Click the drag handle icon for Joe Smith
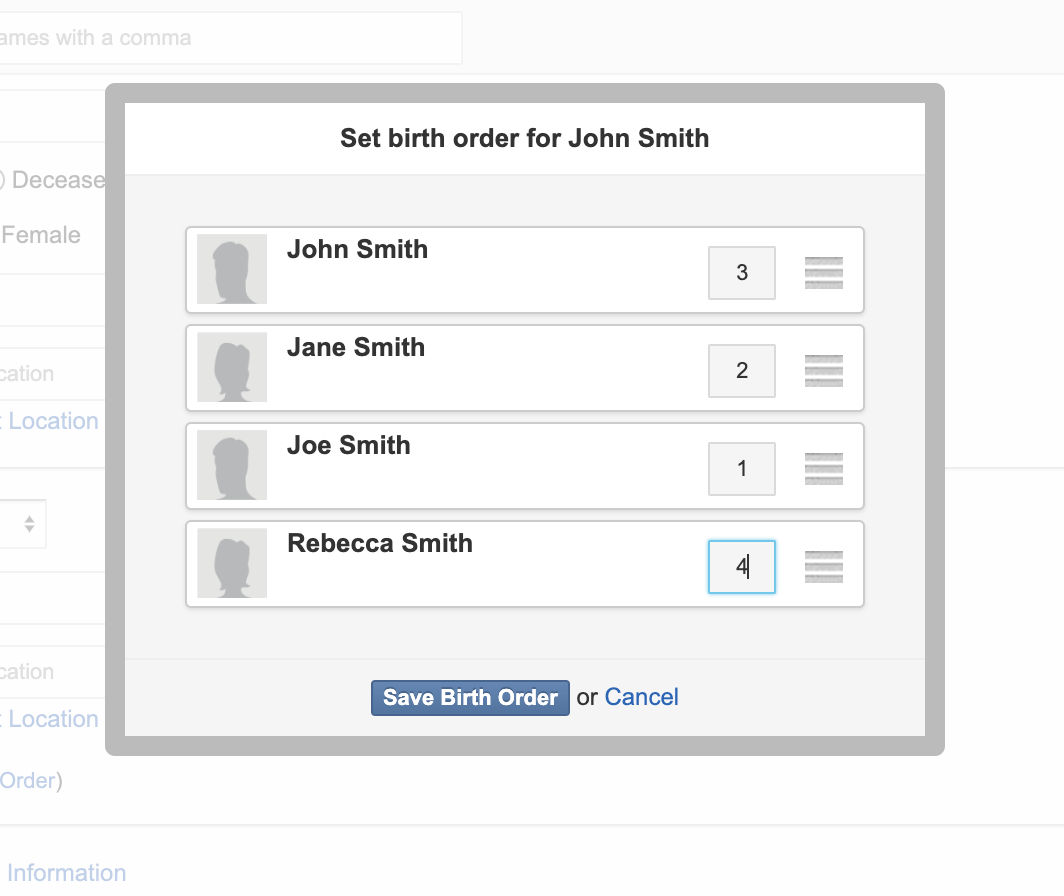This screenshot has width=1064, height=896. (824, 468)
